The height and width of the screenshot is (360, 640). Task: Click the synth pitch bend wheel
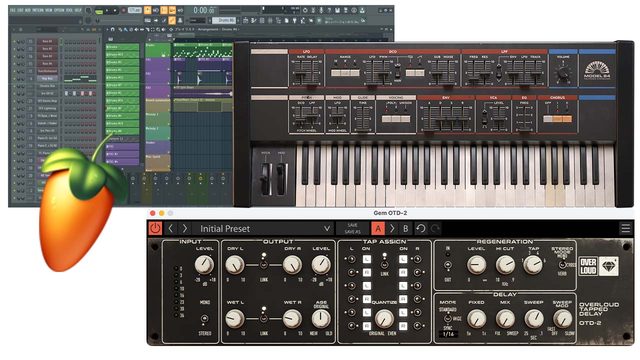pyautogui.click(x=266, y=178)
